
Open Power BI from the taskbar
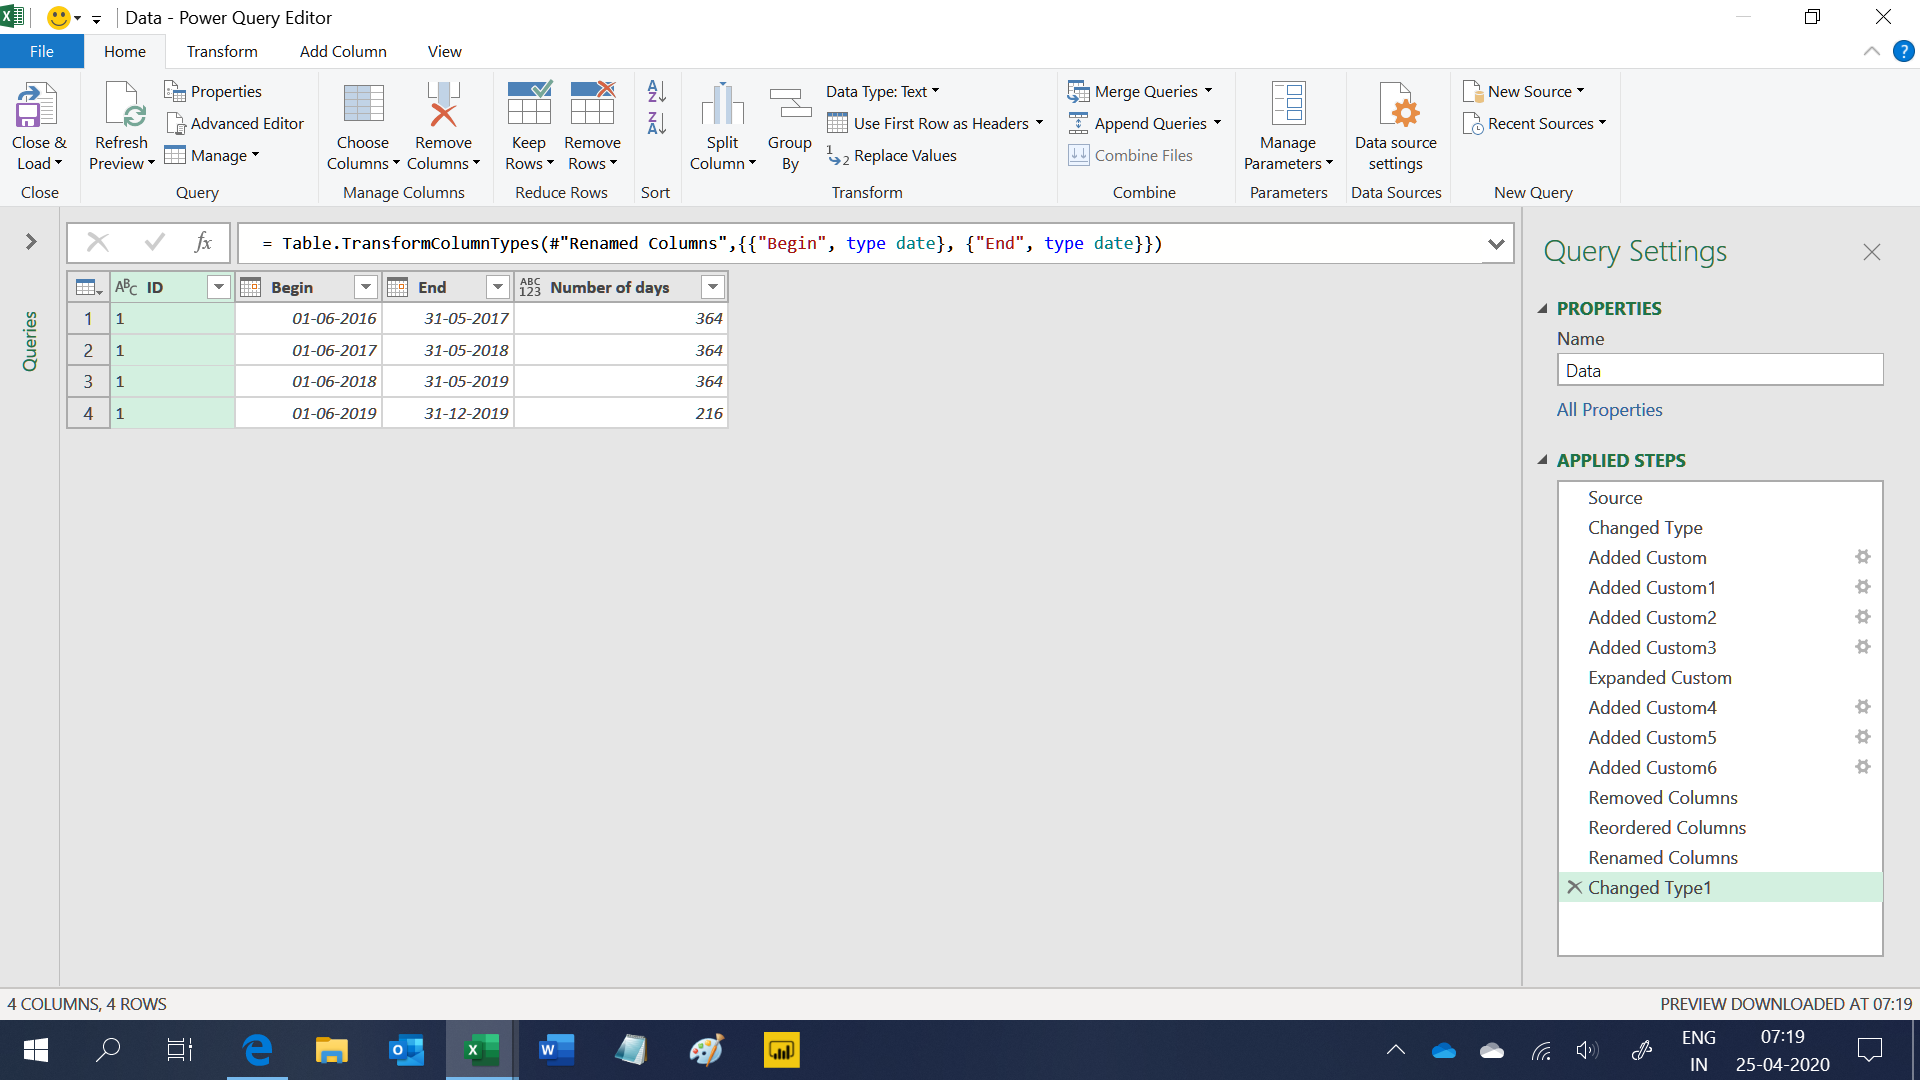pyautogui.click(x=781, y=1050)
